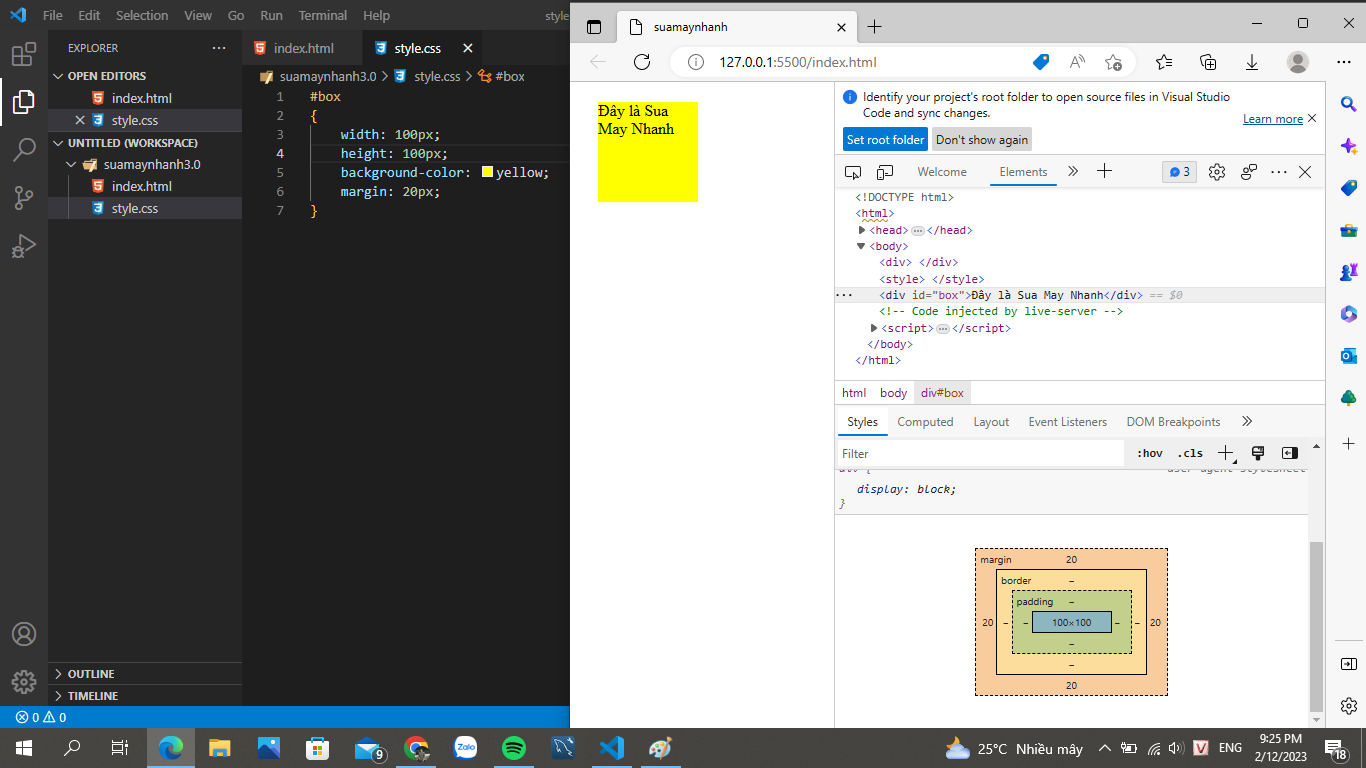This screenshot has height=768, width=1366.
Task: Toggle the Computed Styles sidebar
Action: click(x=1290, y=453)
